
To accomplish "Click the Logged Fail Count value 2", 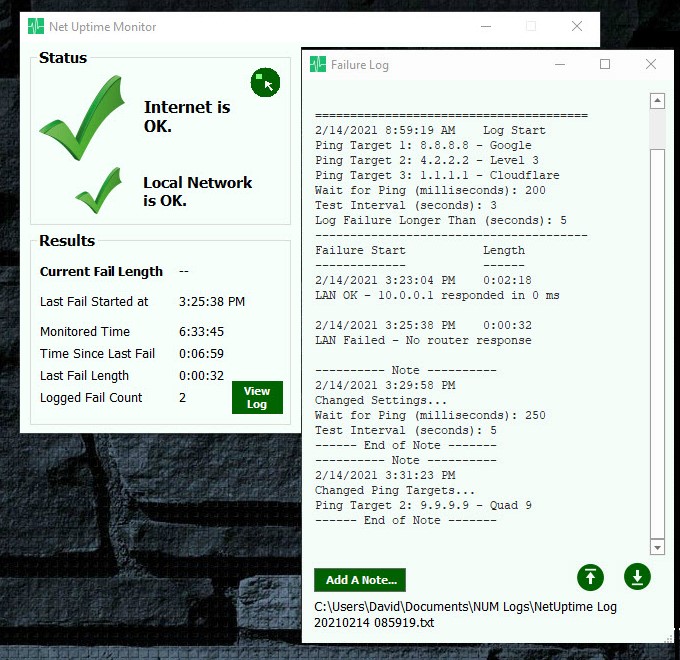I will (183, 398).
